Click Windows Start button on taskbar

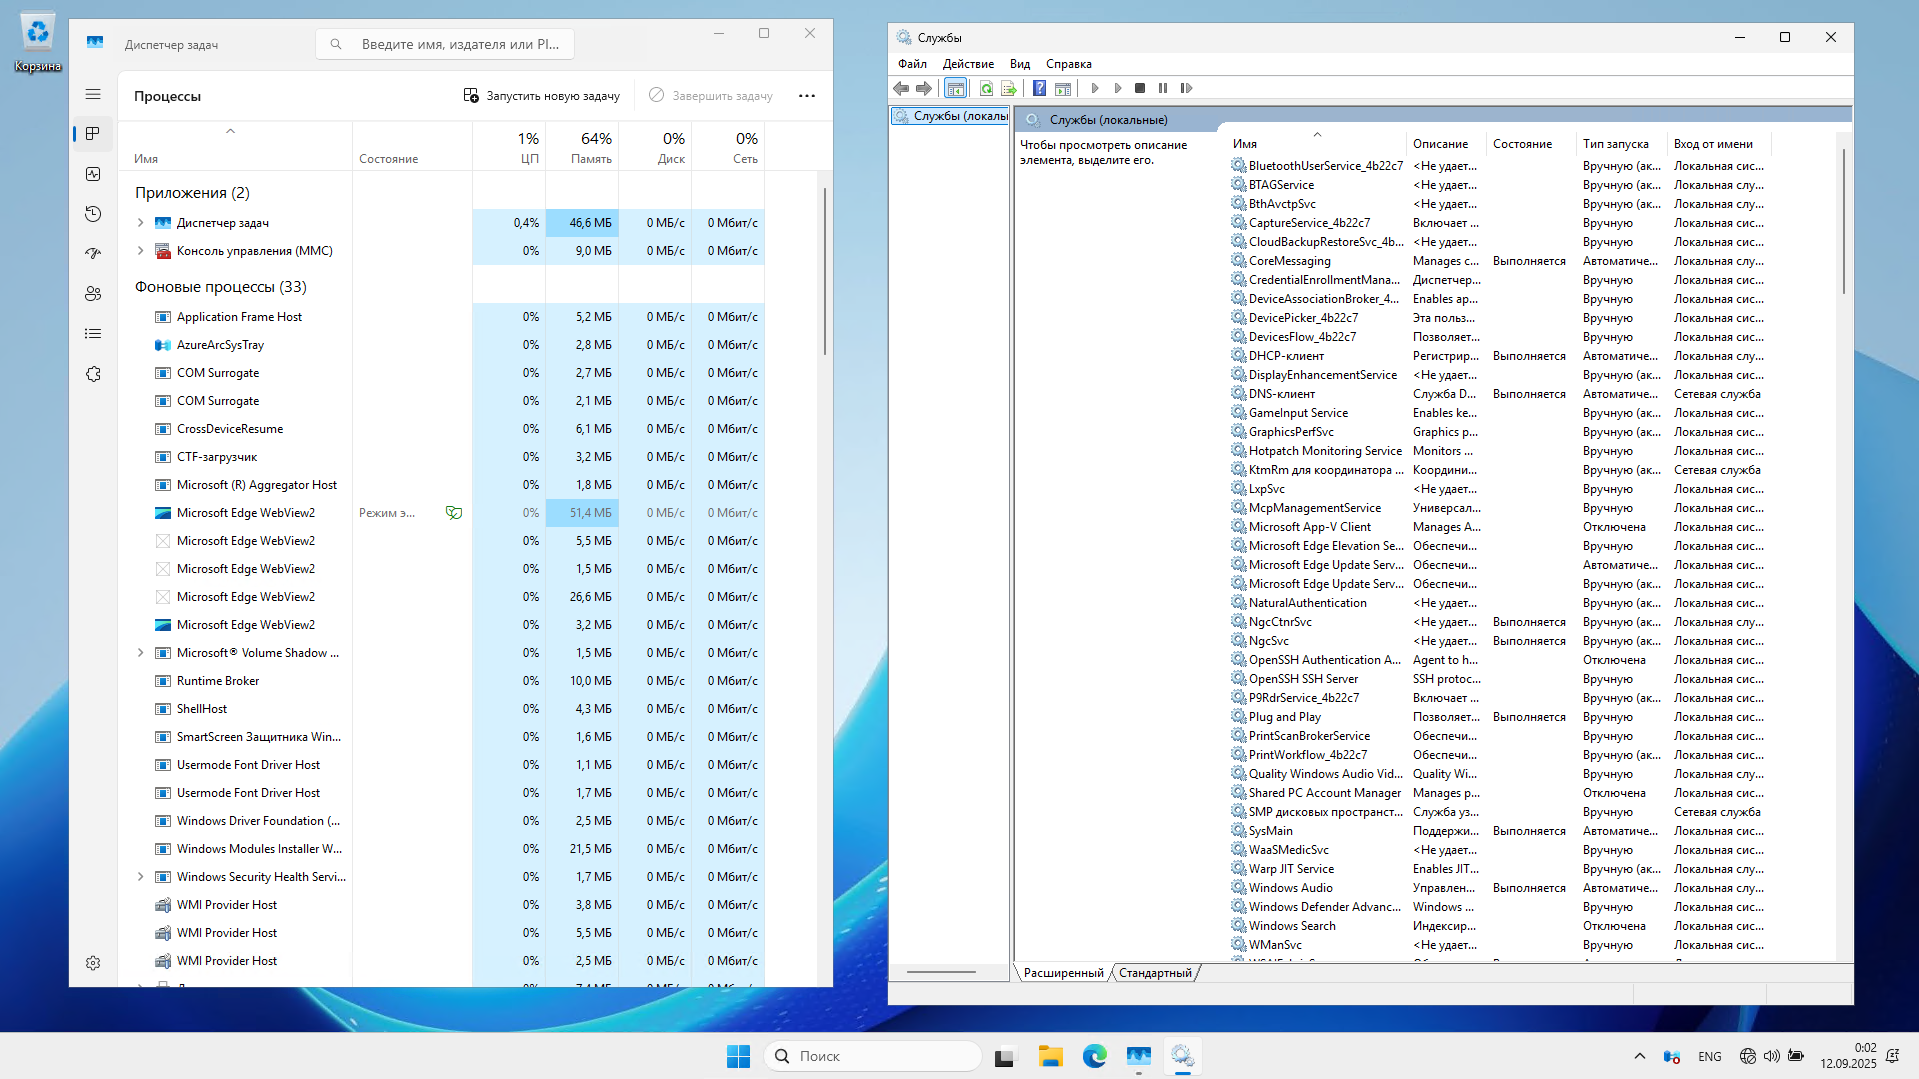738,1056
